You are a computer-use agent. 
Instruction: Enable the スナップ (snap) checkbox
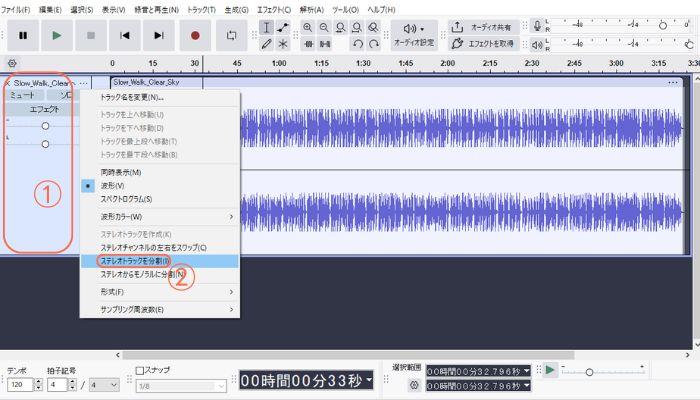click(140, 370)
